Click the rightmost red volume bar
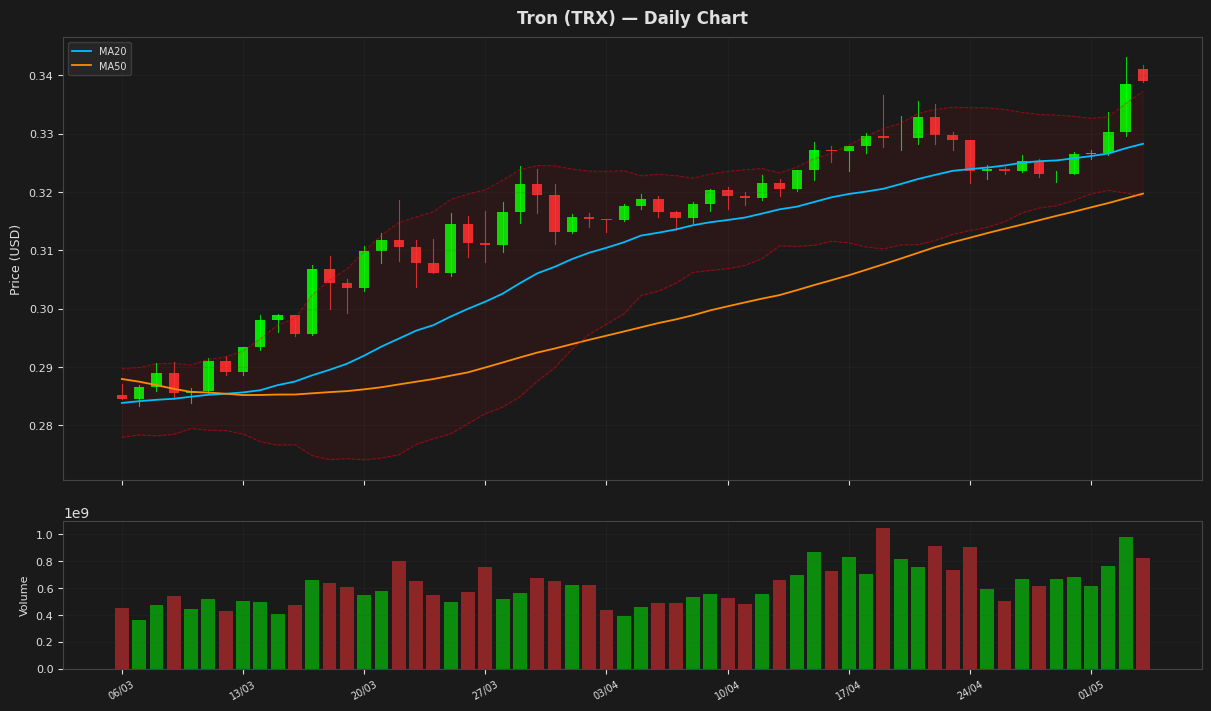 tap(1143, 614)
